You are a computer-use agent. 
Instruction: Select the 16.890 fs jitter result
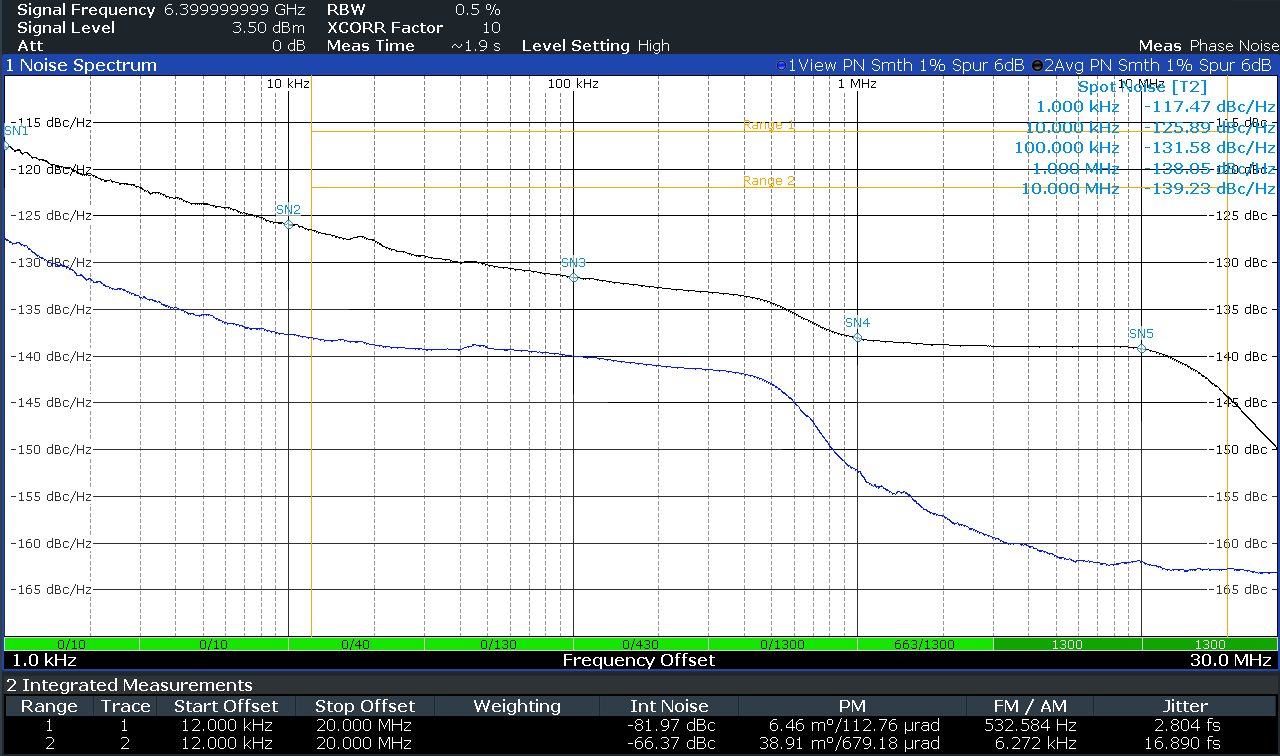tap(1185, 743)
